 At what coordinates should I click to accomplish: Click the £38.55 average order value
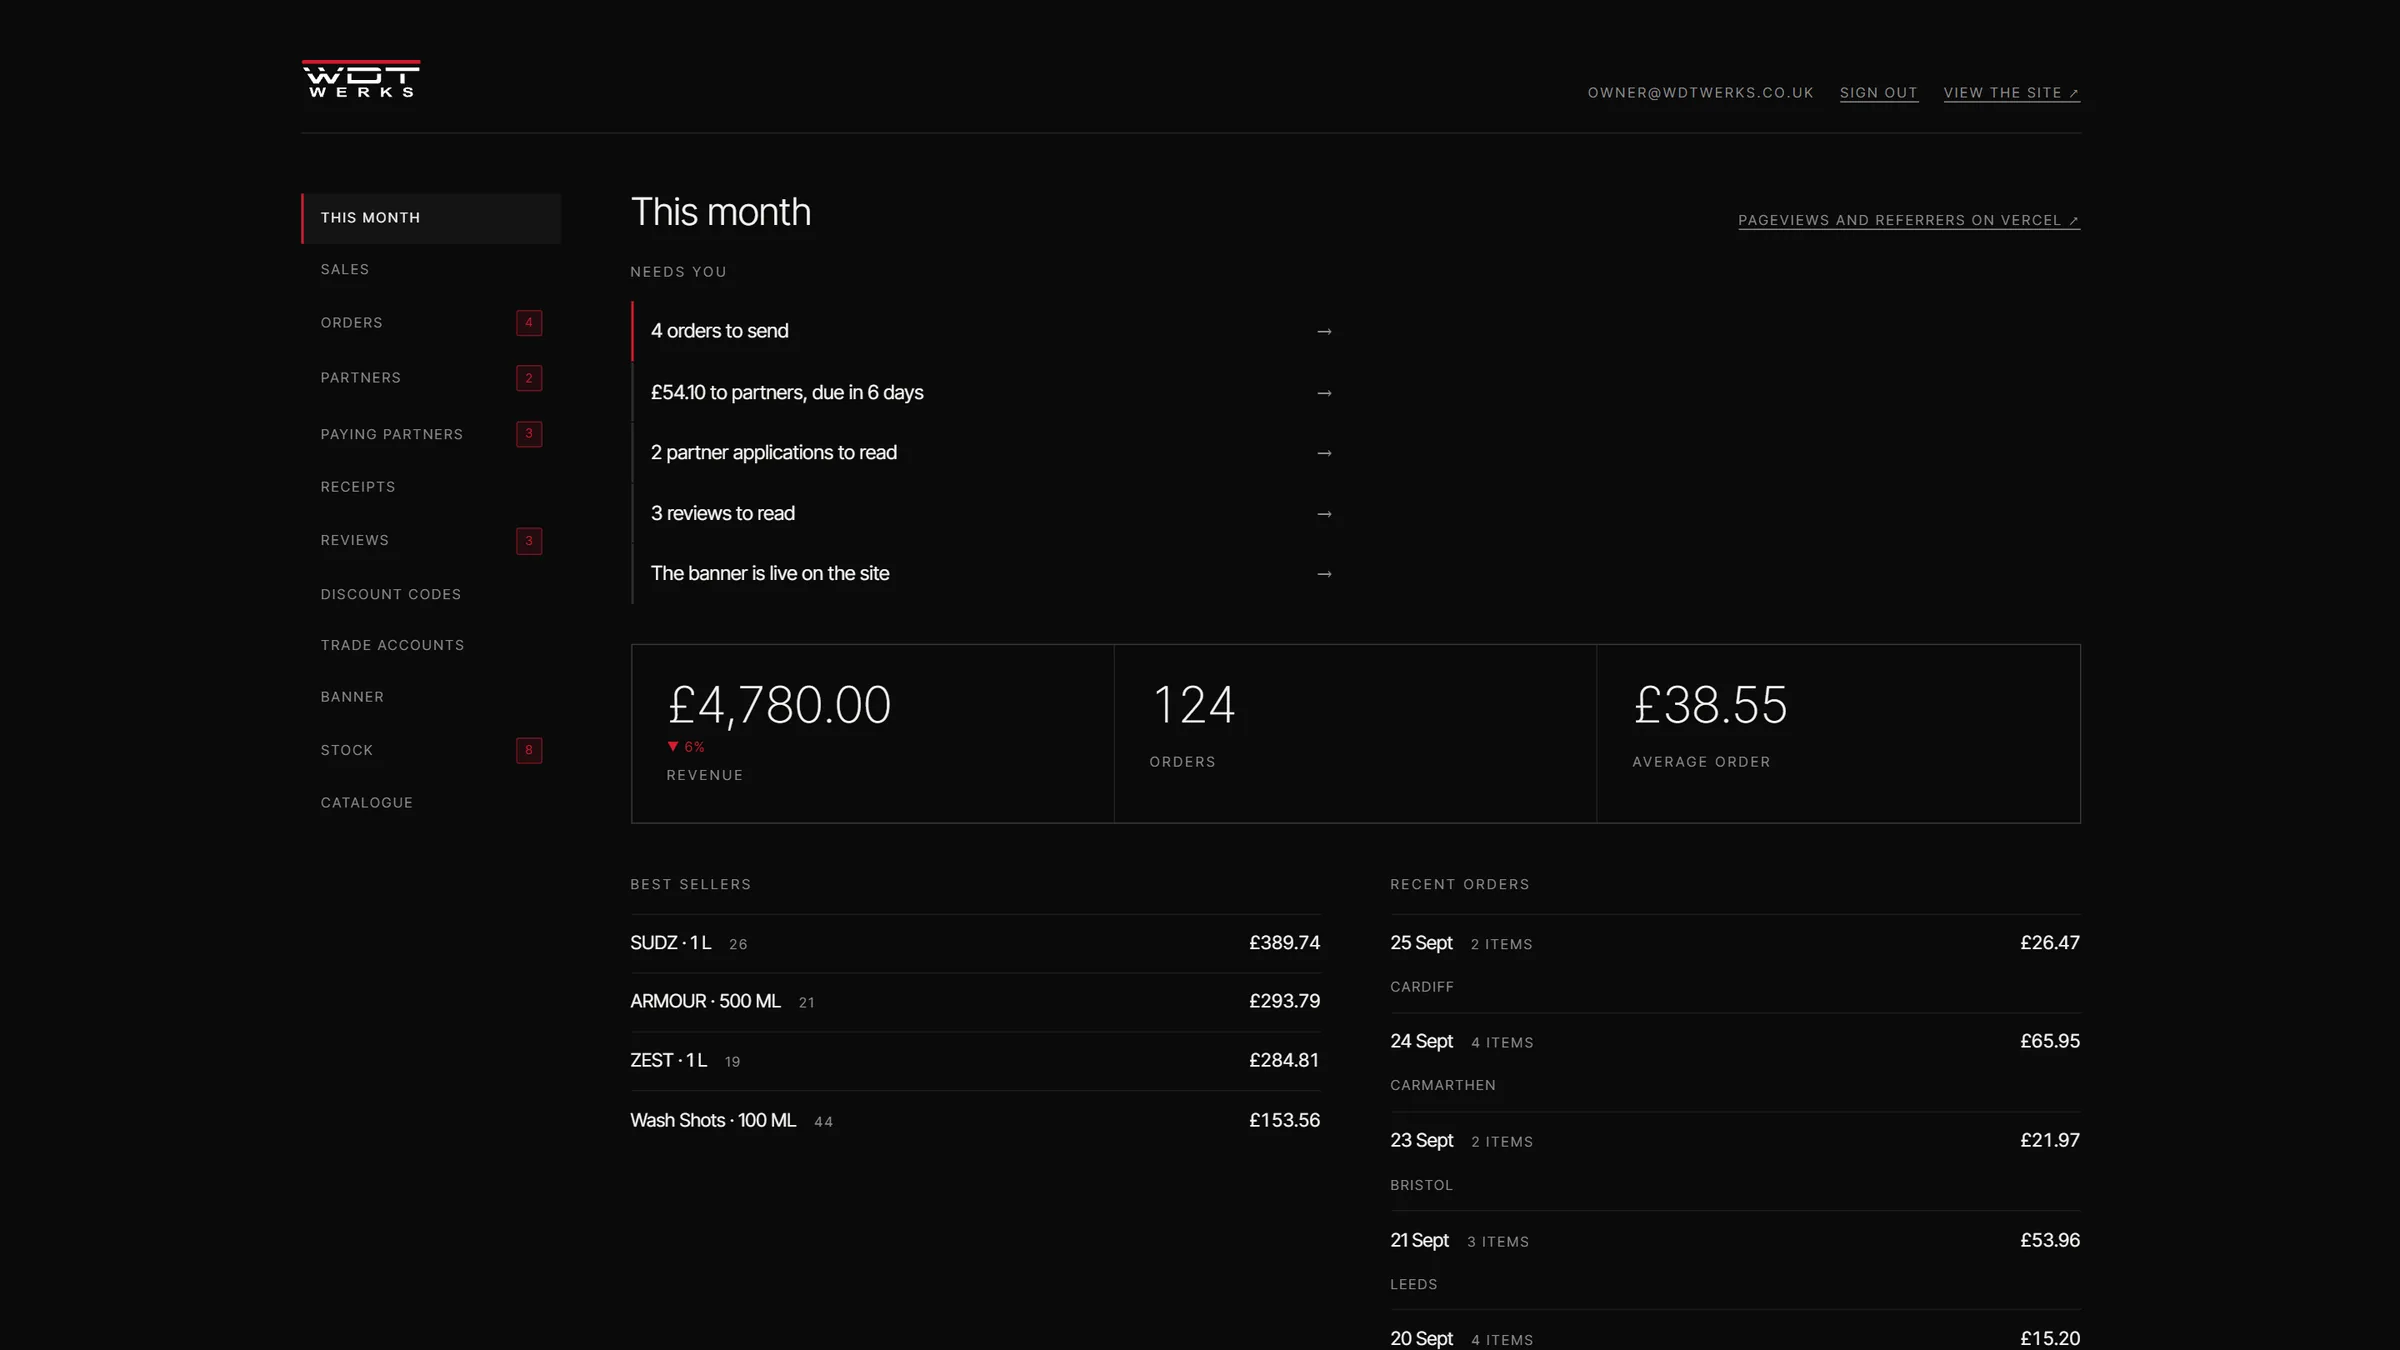coord(1710,705)
